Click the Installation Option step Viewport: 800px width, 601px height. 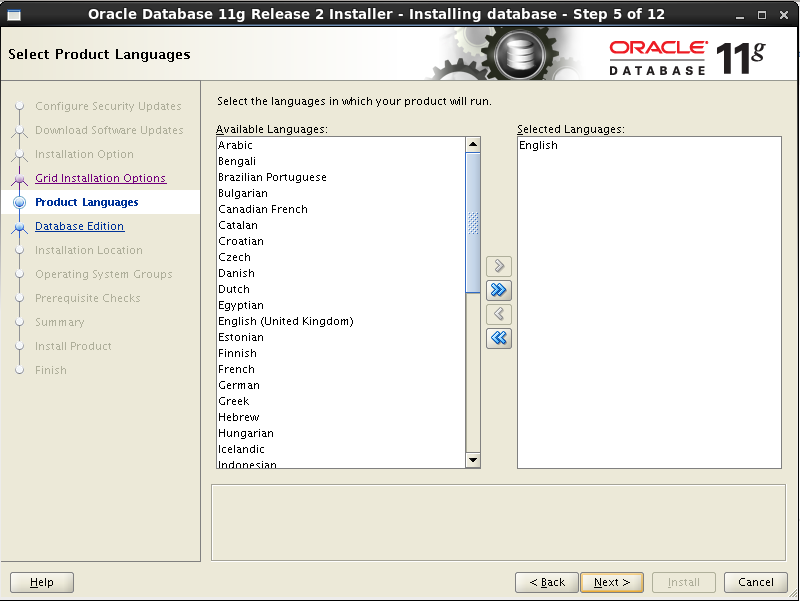coord(84,154)
